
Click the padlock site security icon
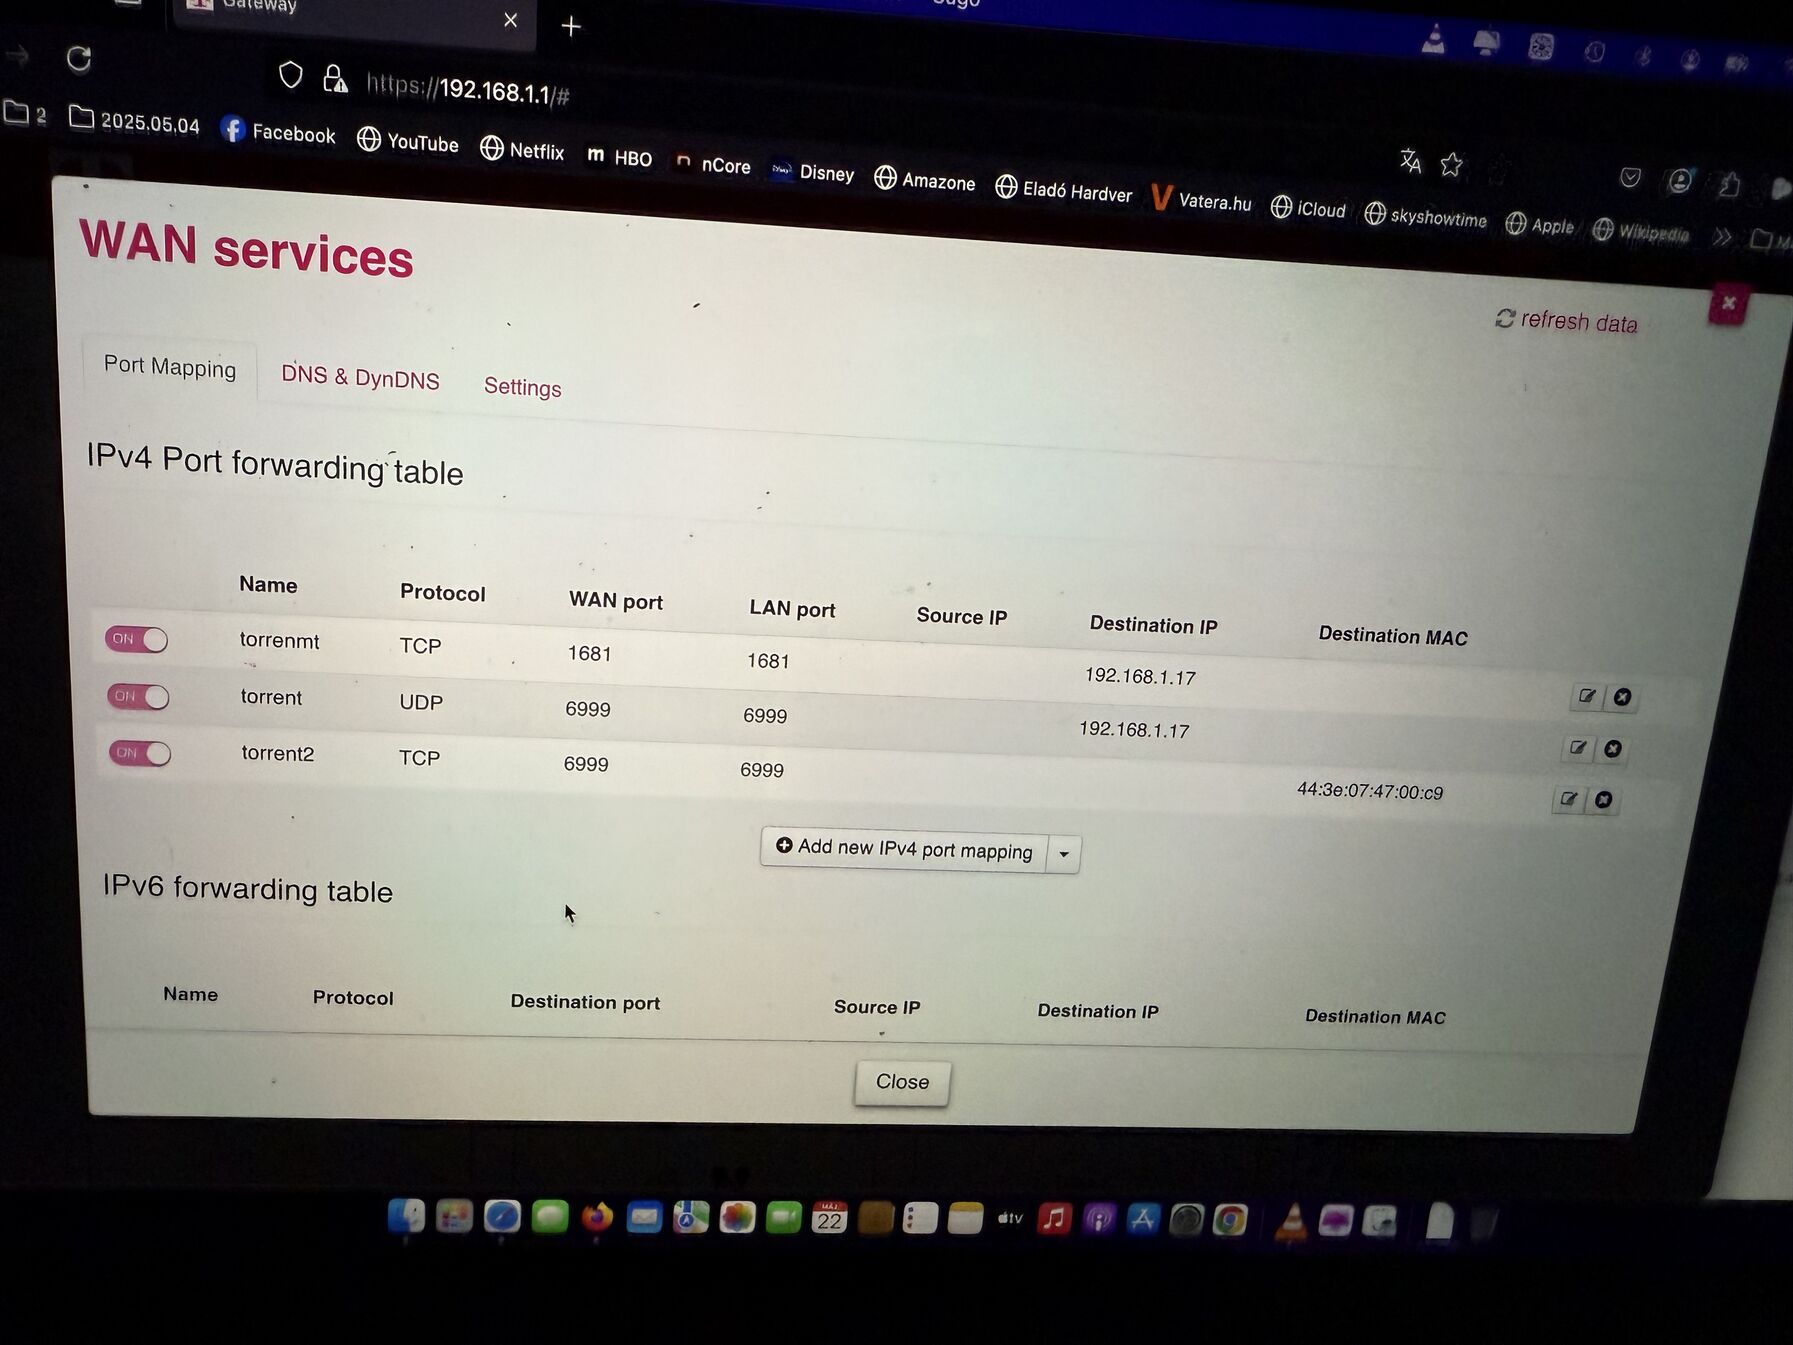pos(335,79)
